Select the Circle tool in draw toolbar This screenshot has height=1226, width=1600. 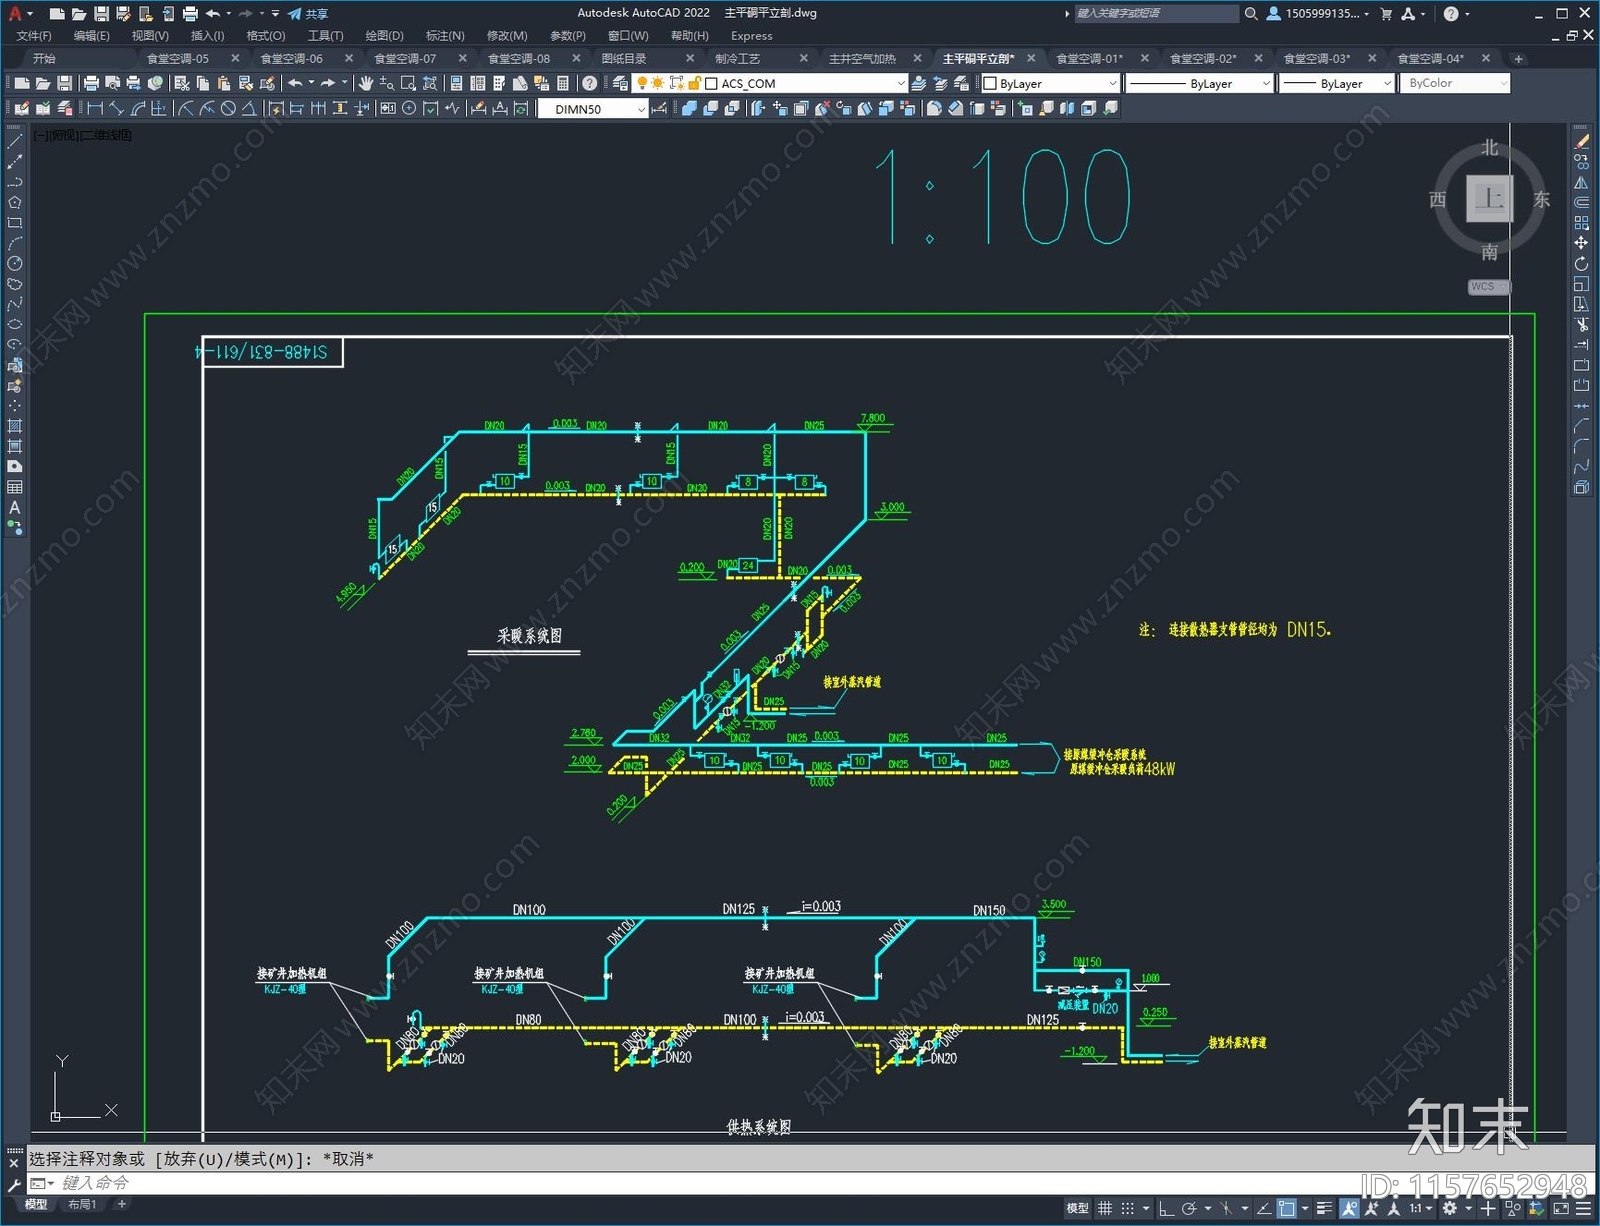point(14,263)
